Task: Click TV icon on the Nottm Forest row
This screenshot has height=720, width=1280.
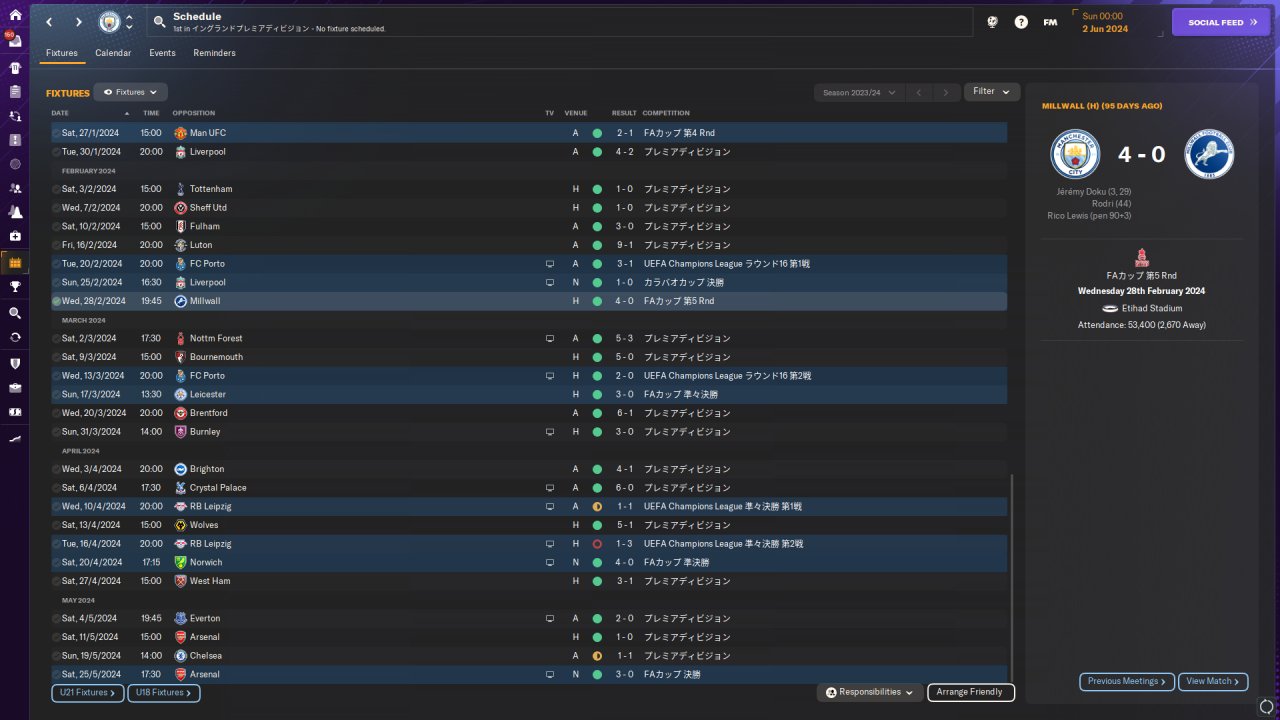Action: click(549, 339)
